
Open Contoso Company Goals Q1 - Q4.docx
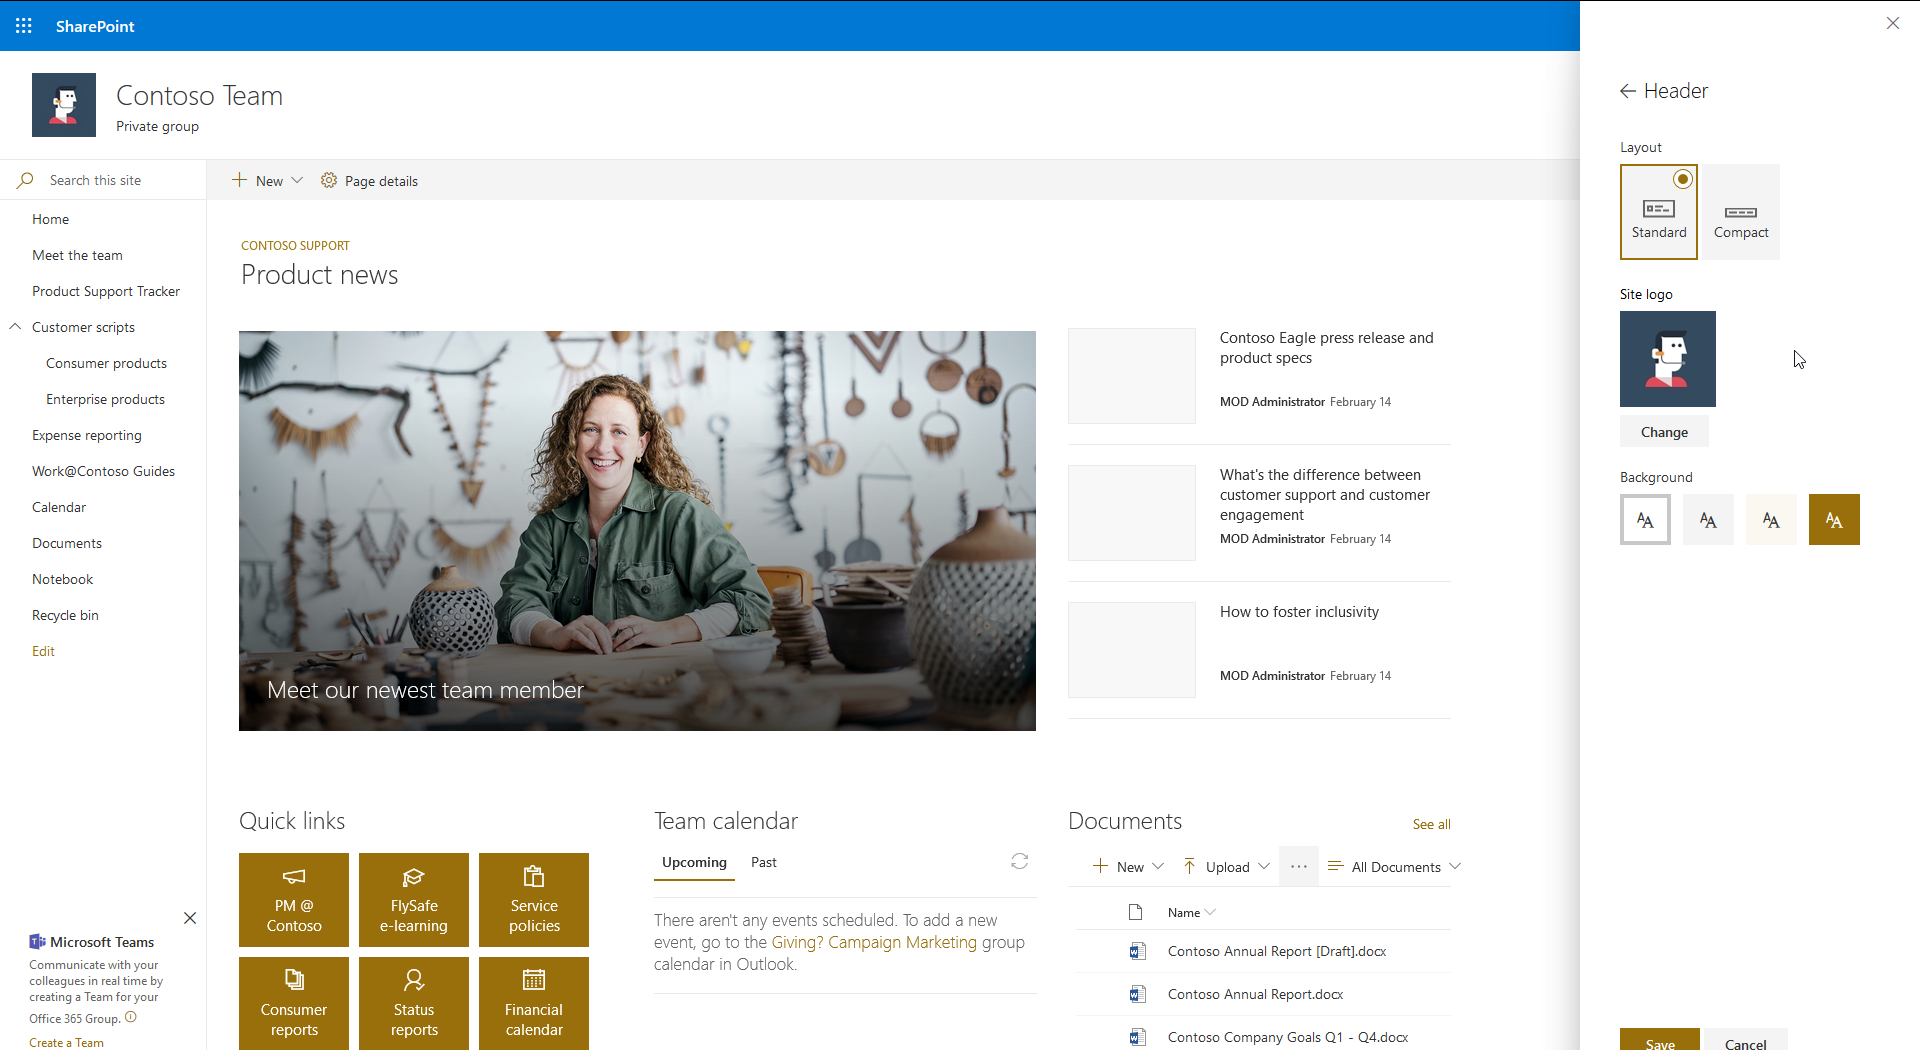(1288, 1037)
